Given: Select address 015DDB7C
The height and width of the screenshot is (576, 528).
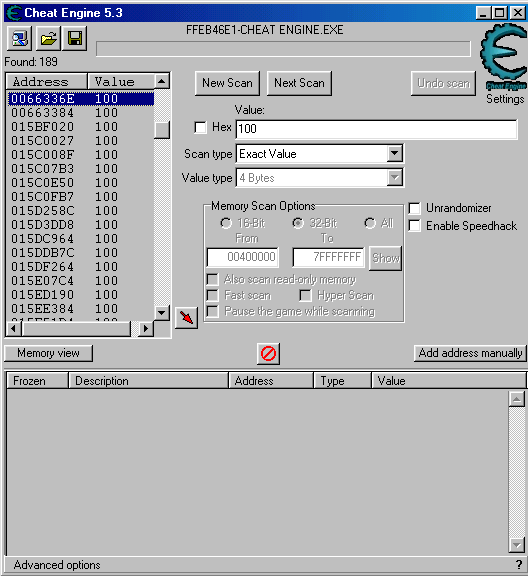Looking at the screenshot, I should point(80,253).
